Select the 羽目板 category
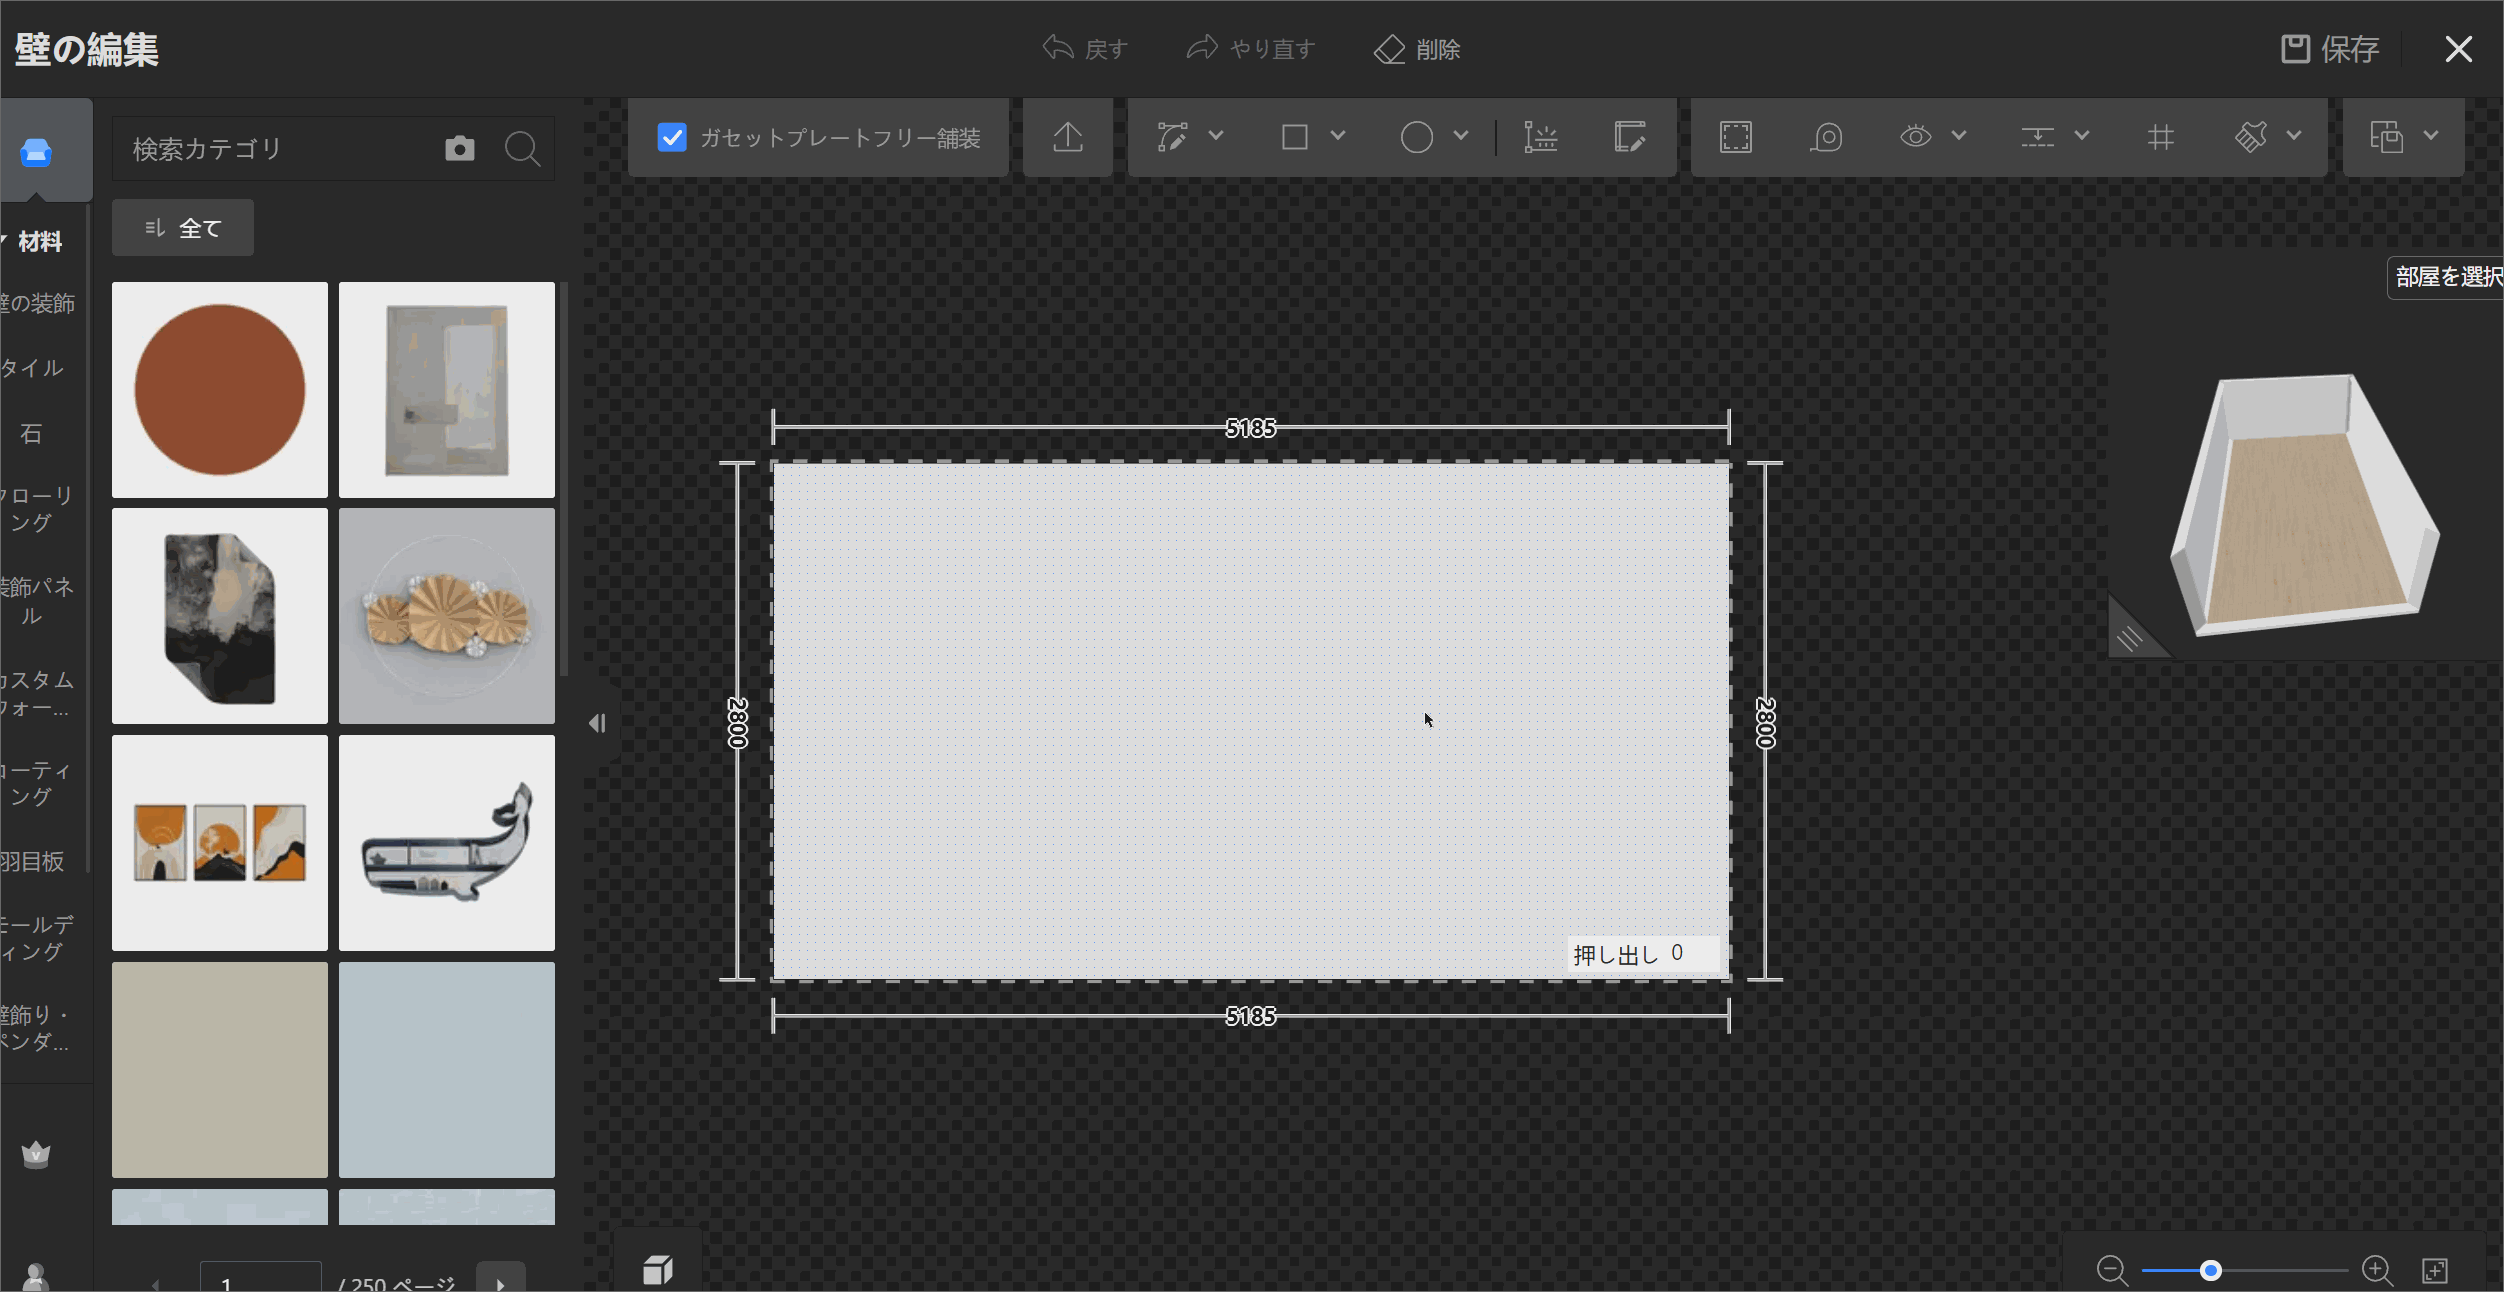Screen dimensions: 2504x1292 coord(33,861)
